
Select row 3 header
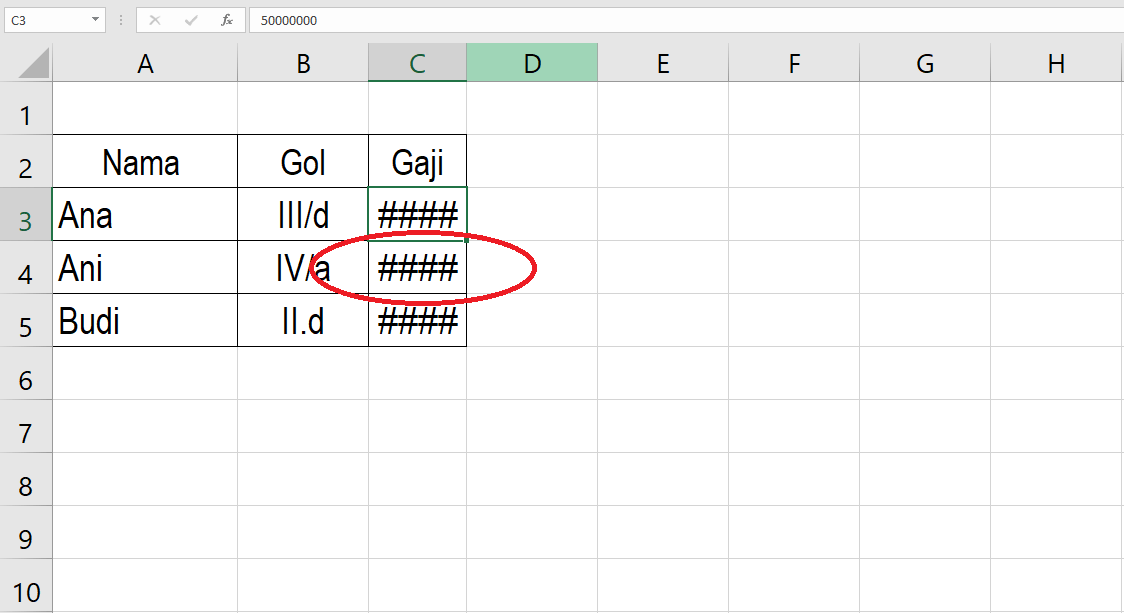tap(26, 219)
